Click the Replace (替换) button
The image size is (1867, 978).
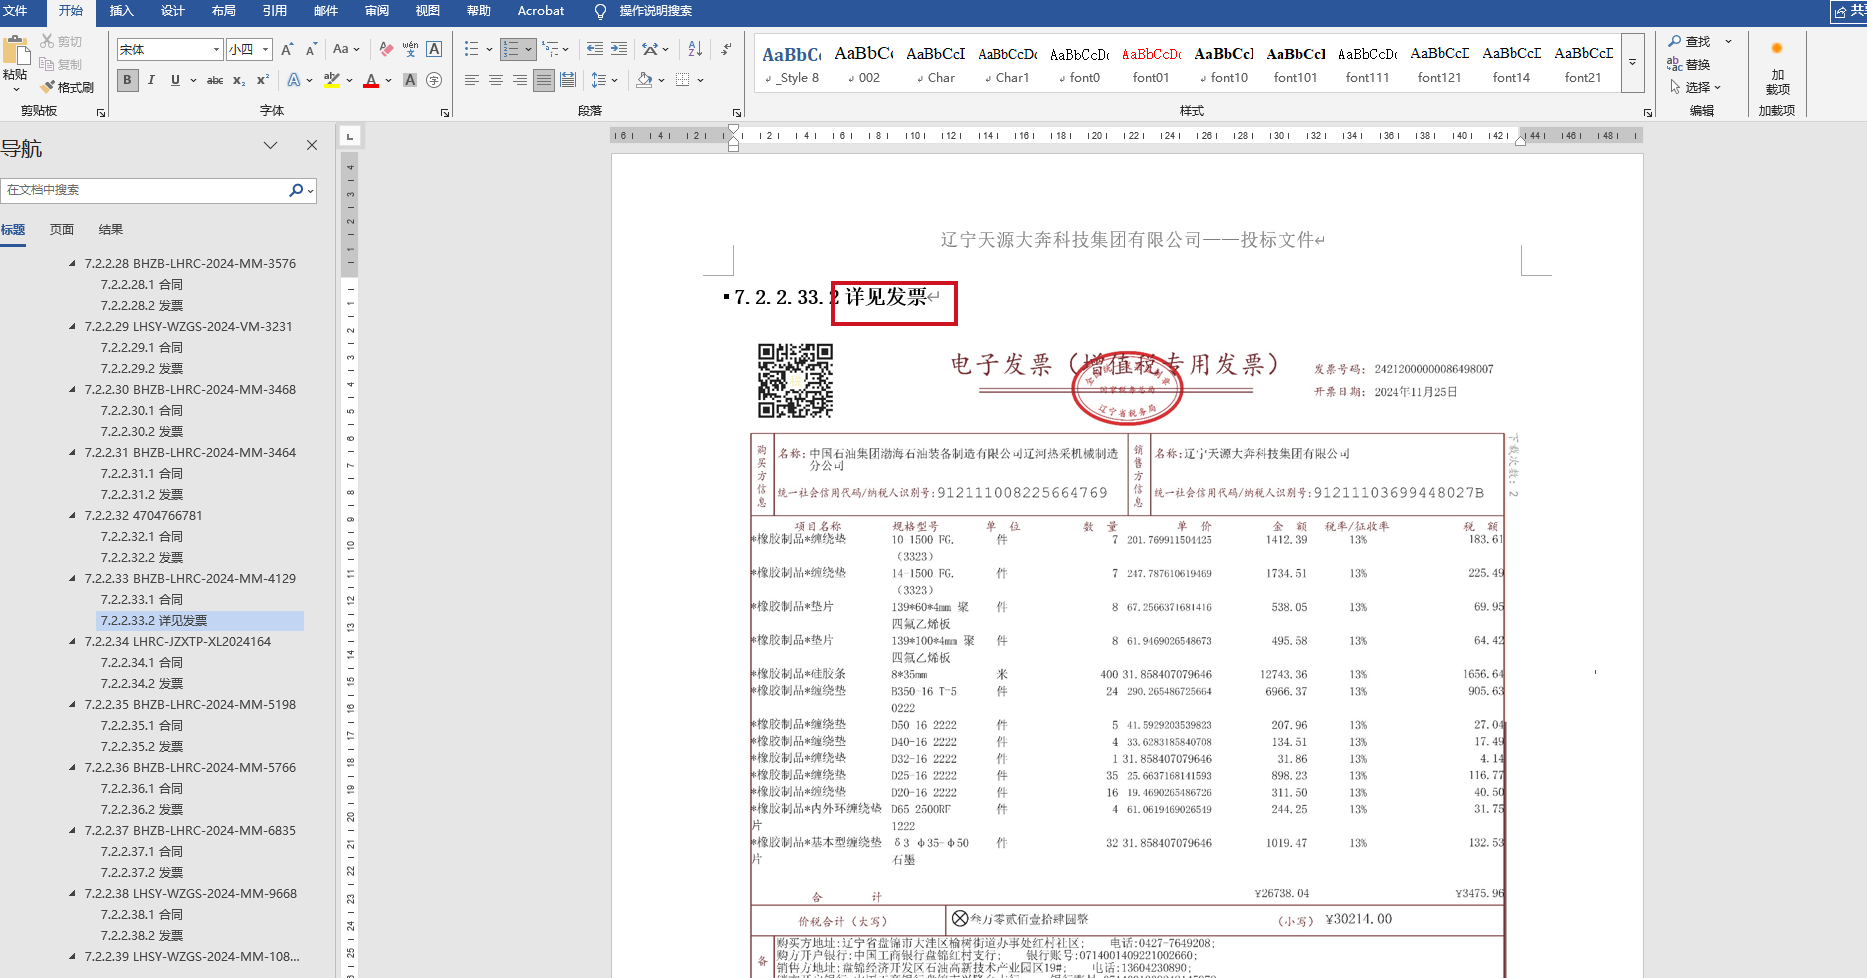(1689, 64)
